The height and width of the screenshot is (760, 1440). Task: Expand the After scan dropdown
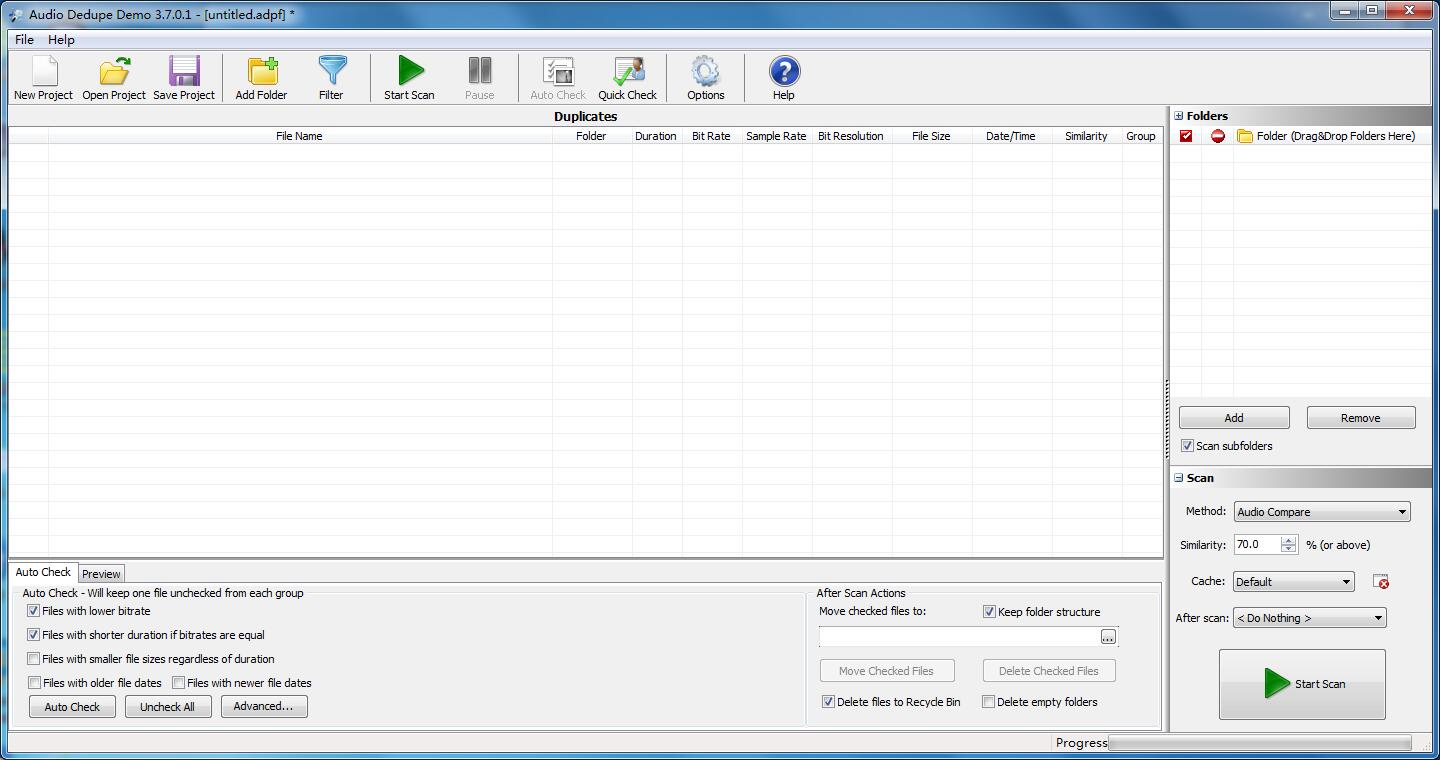click(x=1309, y=618)
